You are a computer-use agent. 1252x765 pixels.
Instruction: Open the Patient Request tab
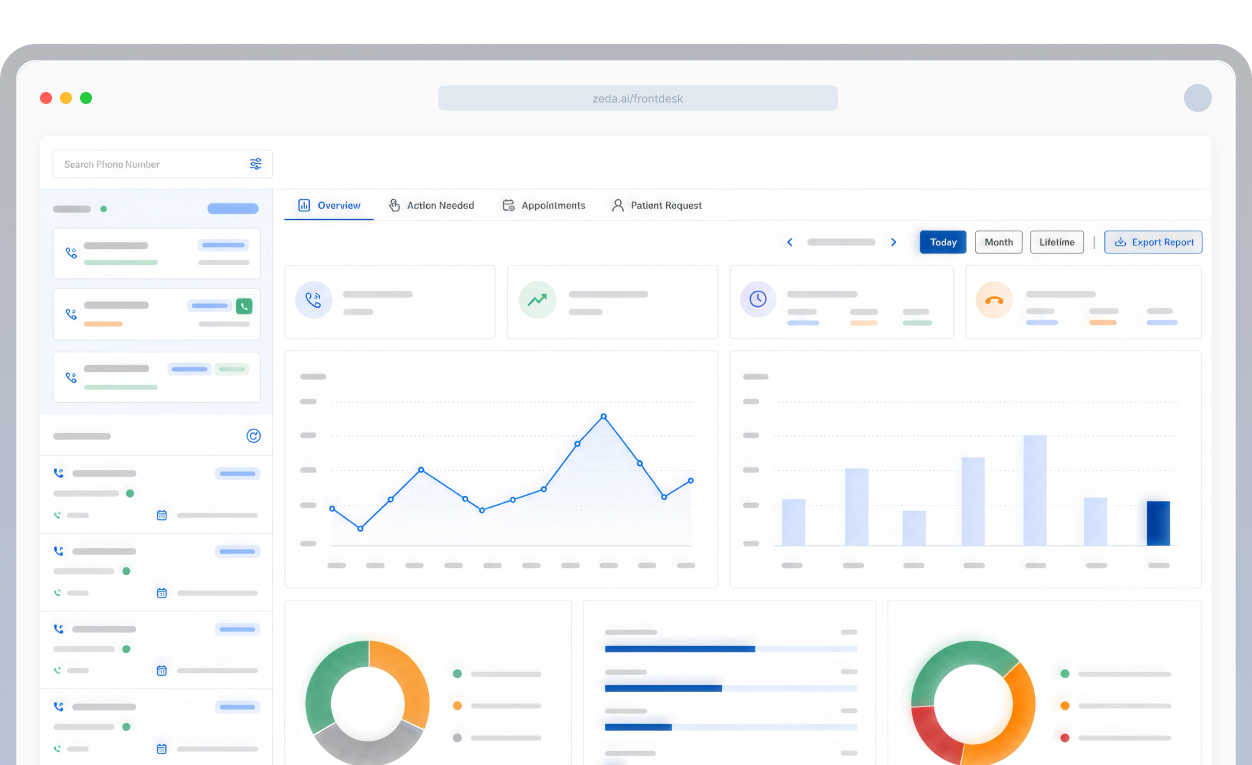coord(656,205)
